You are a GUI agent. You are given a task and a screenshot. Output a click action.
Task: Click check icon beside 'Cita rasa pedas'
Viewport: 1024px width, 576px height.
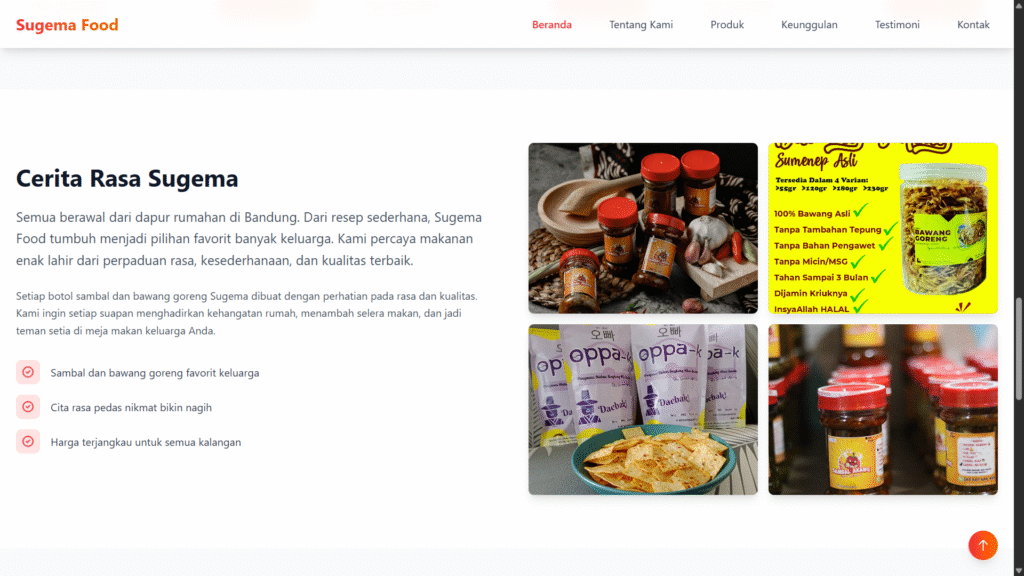pyautogui.click(x=28, y=407)
